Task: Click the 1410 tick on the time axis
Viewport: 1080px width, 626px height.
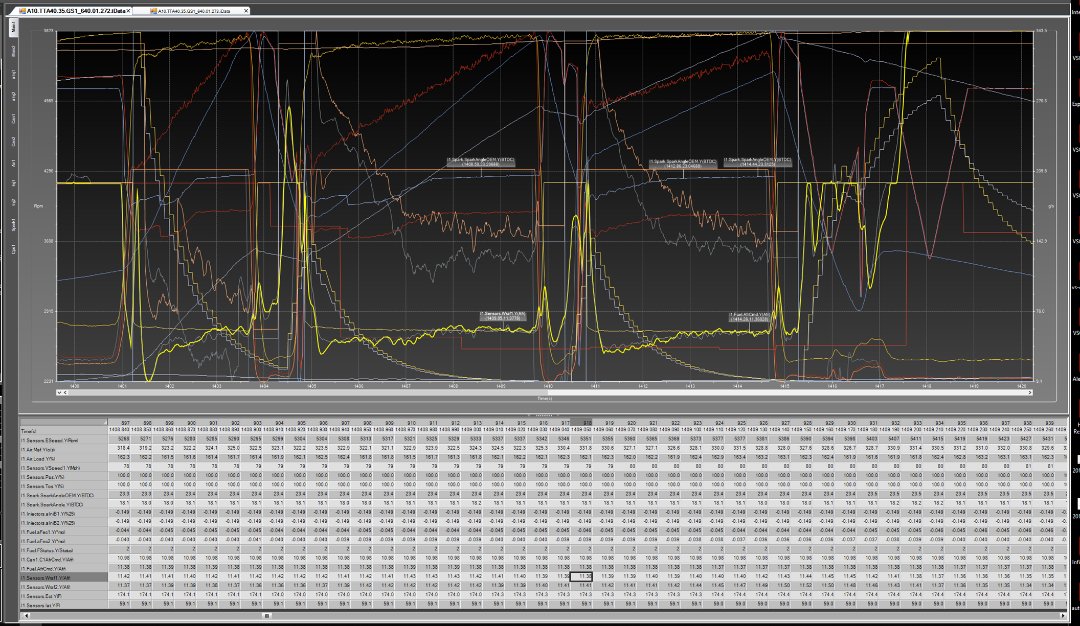Action: pyautogui.click(x=548, y=386)
